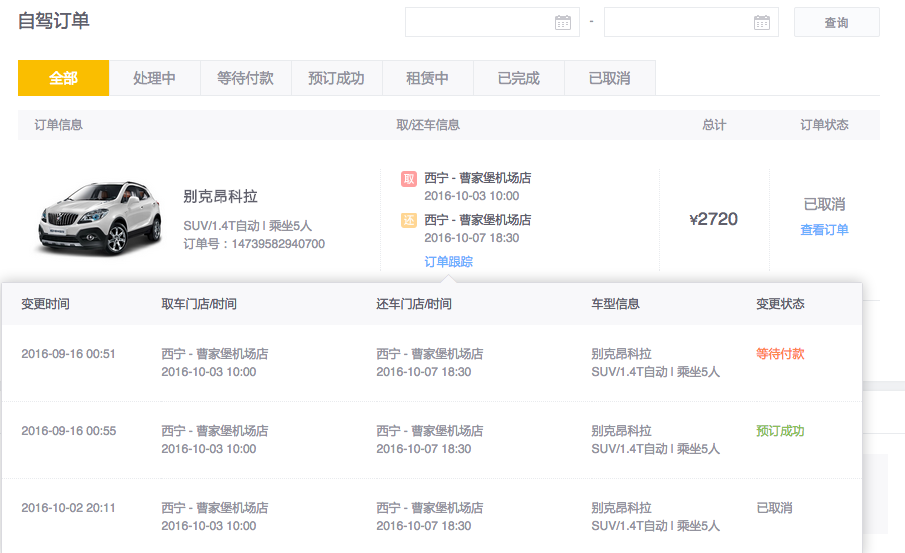Click the 查看订单 link

tap(824, 230)
